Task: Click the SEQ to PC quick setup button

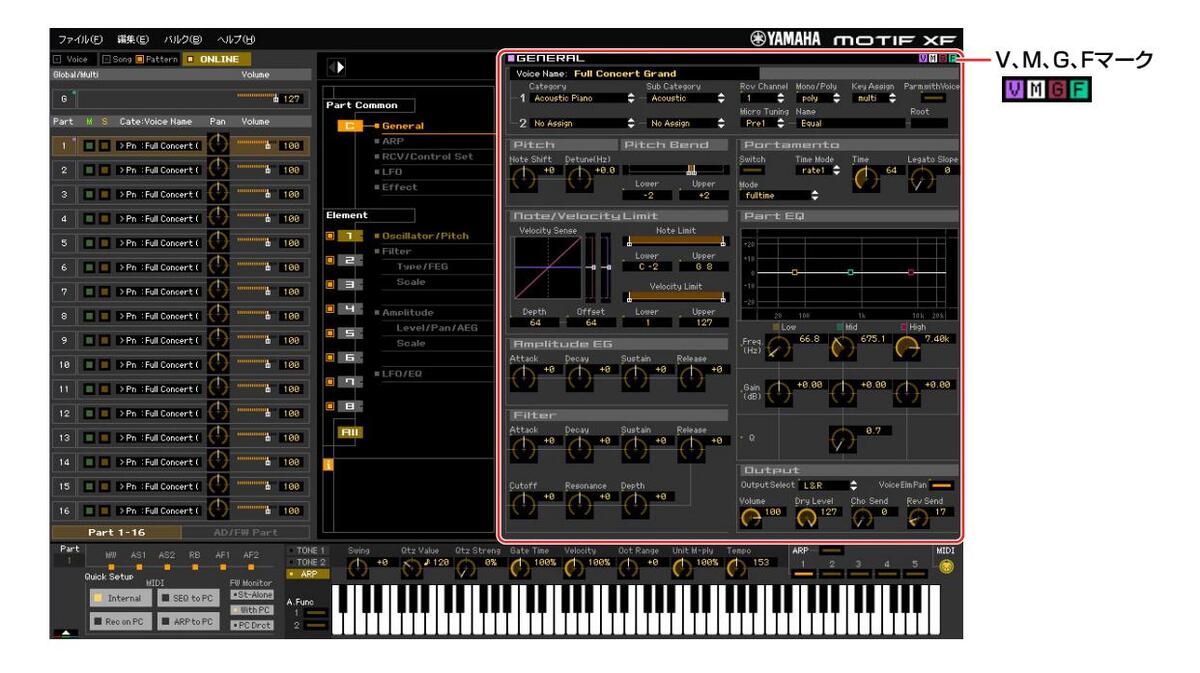Action: (x=187, y=596)
